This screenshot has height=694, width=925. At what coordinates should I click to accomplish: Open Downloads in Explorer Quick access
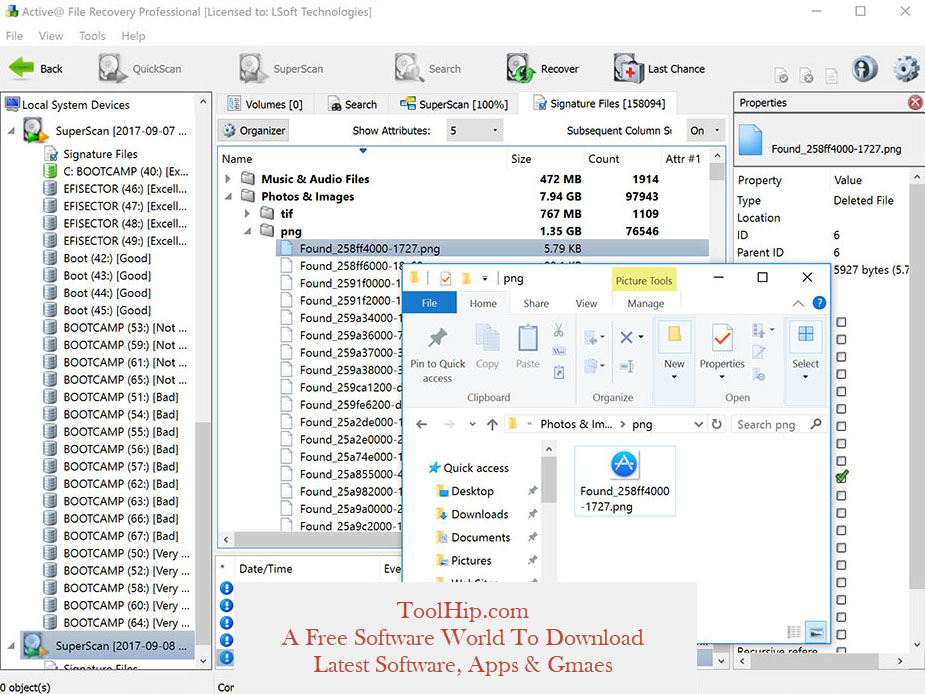pyautogui.click(x=479, y=514)
